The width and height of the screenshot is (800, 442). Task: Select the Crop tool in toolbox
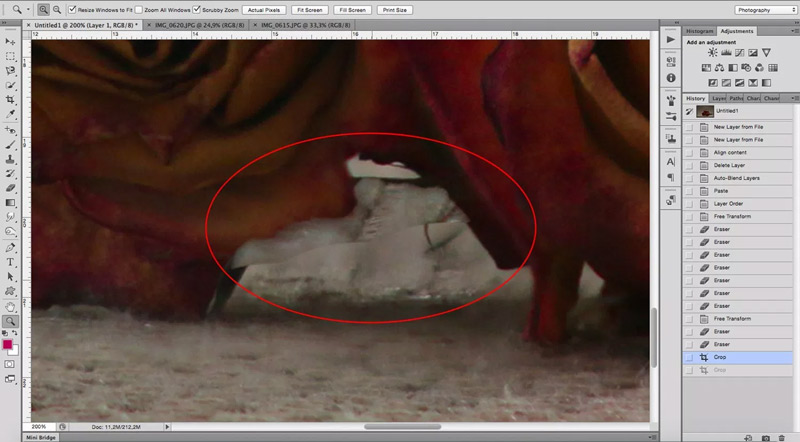point(11,100)
